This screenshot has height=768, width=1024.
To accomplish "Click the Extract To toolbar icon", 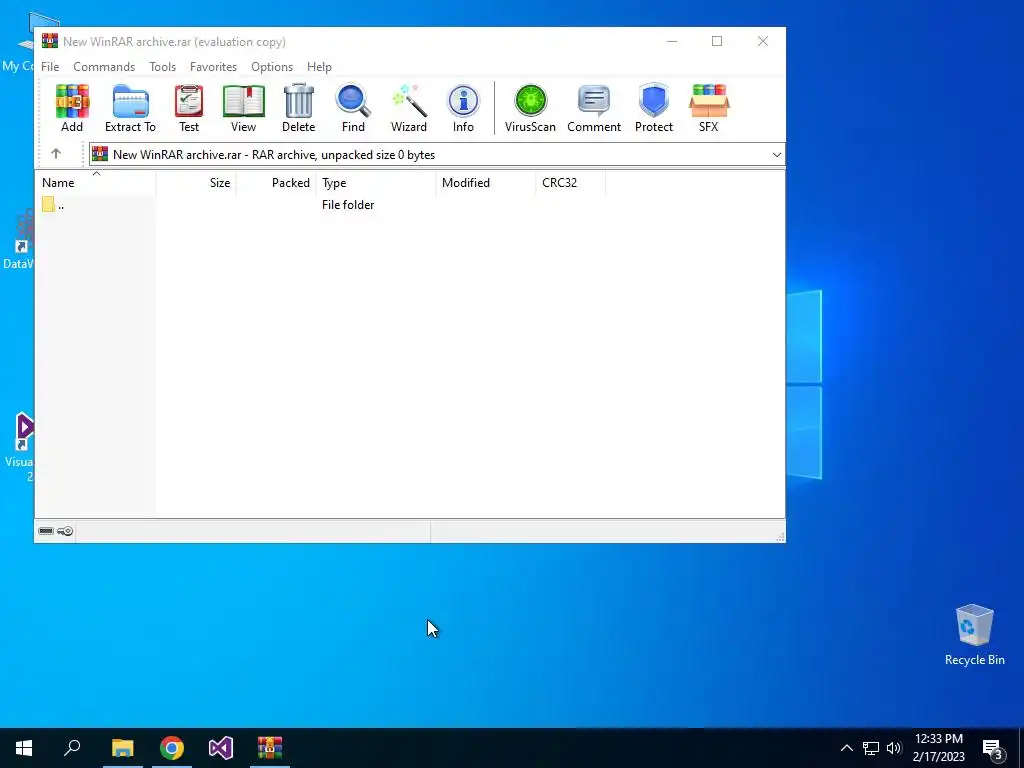I will pos(130,108).
